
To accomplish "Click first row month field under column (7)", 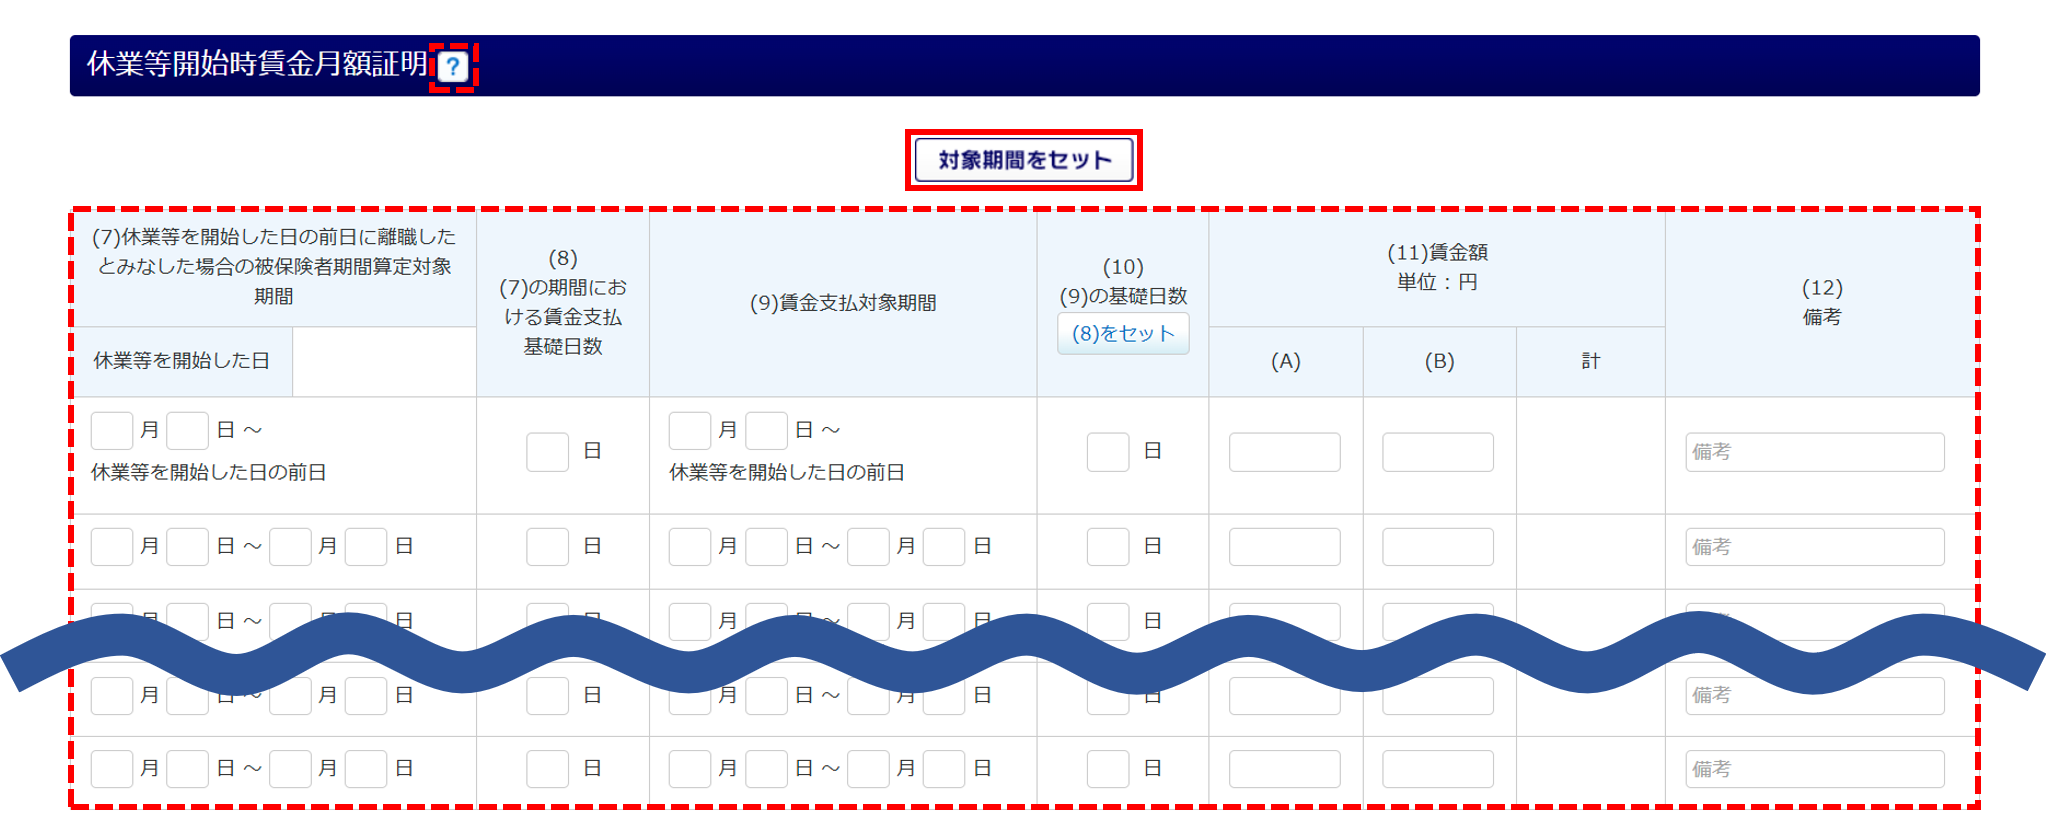I will point(112,431).
